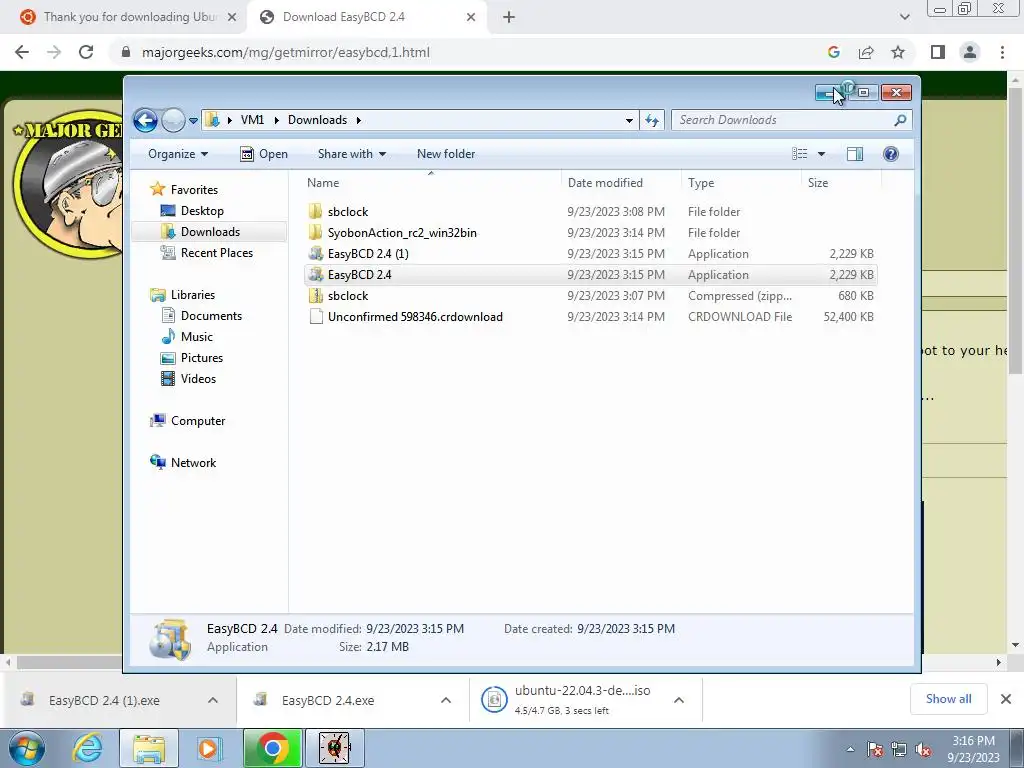
Task: Close the Chrome downloads bar
Action: [x=1006, y=699]
